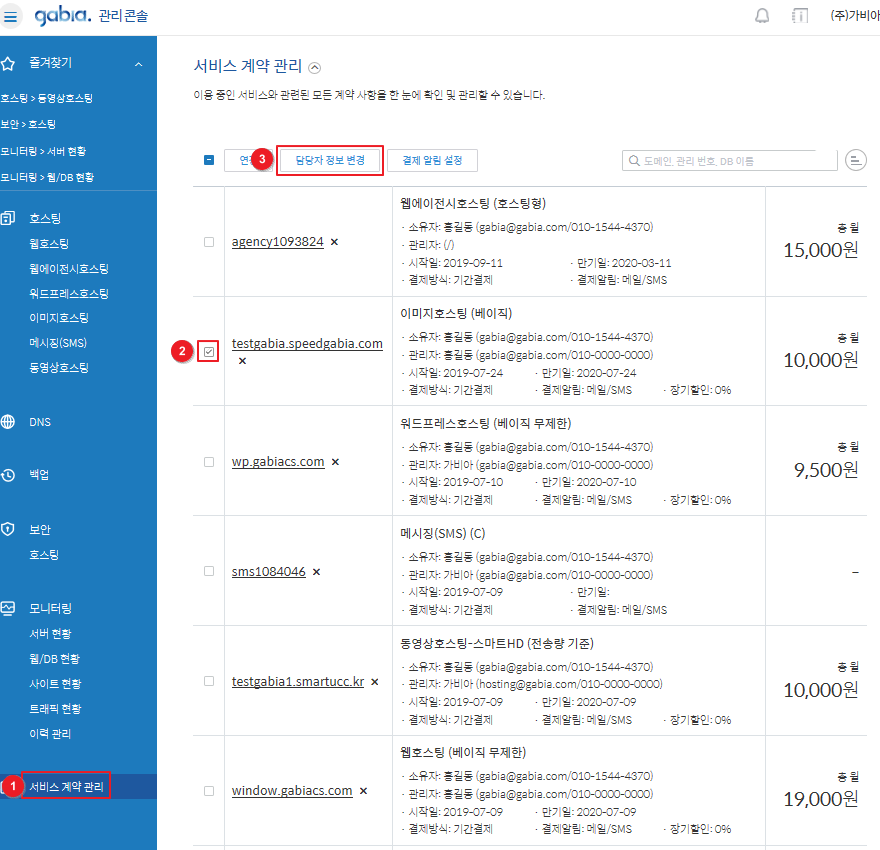Focus the domain search input field

click(730, 161)
